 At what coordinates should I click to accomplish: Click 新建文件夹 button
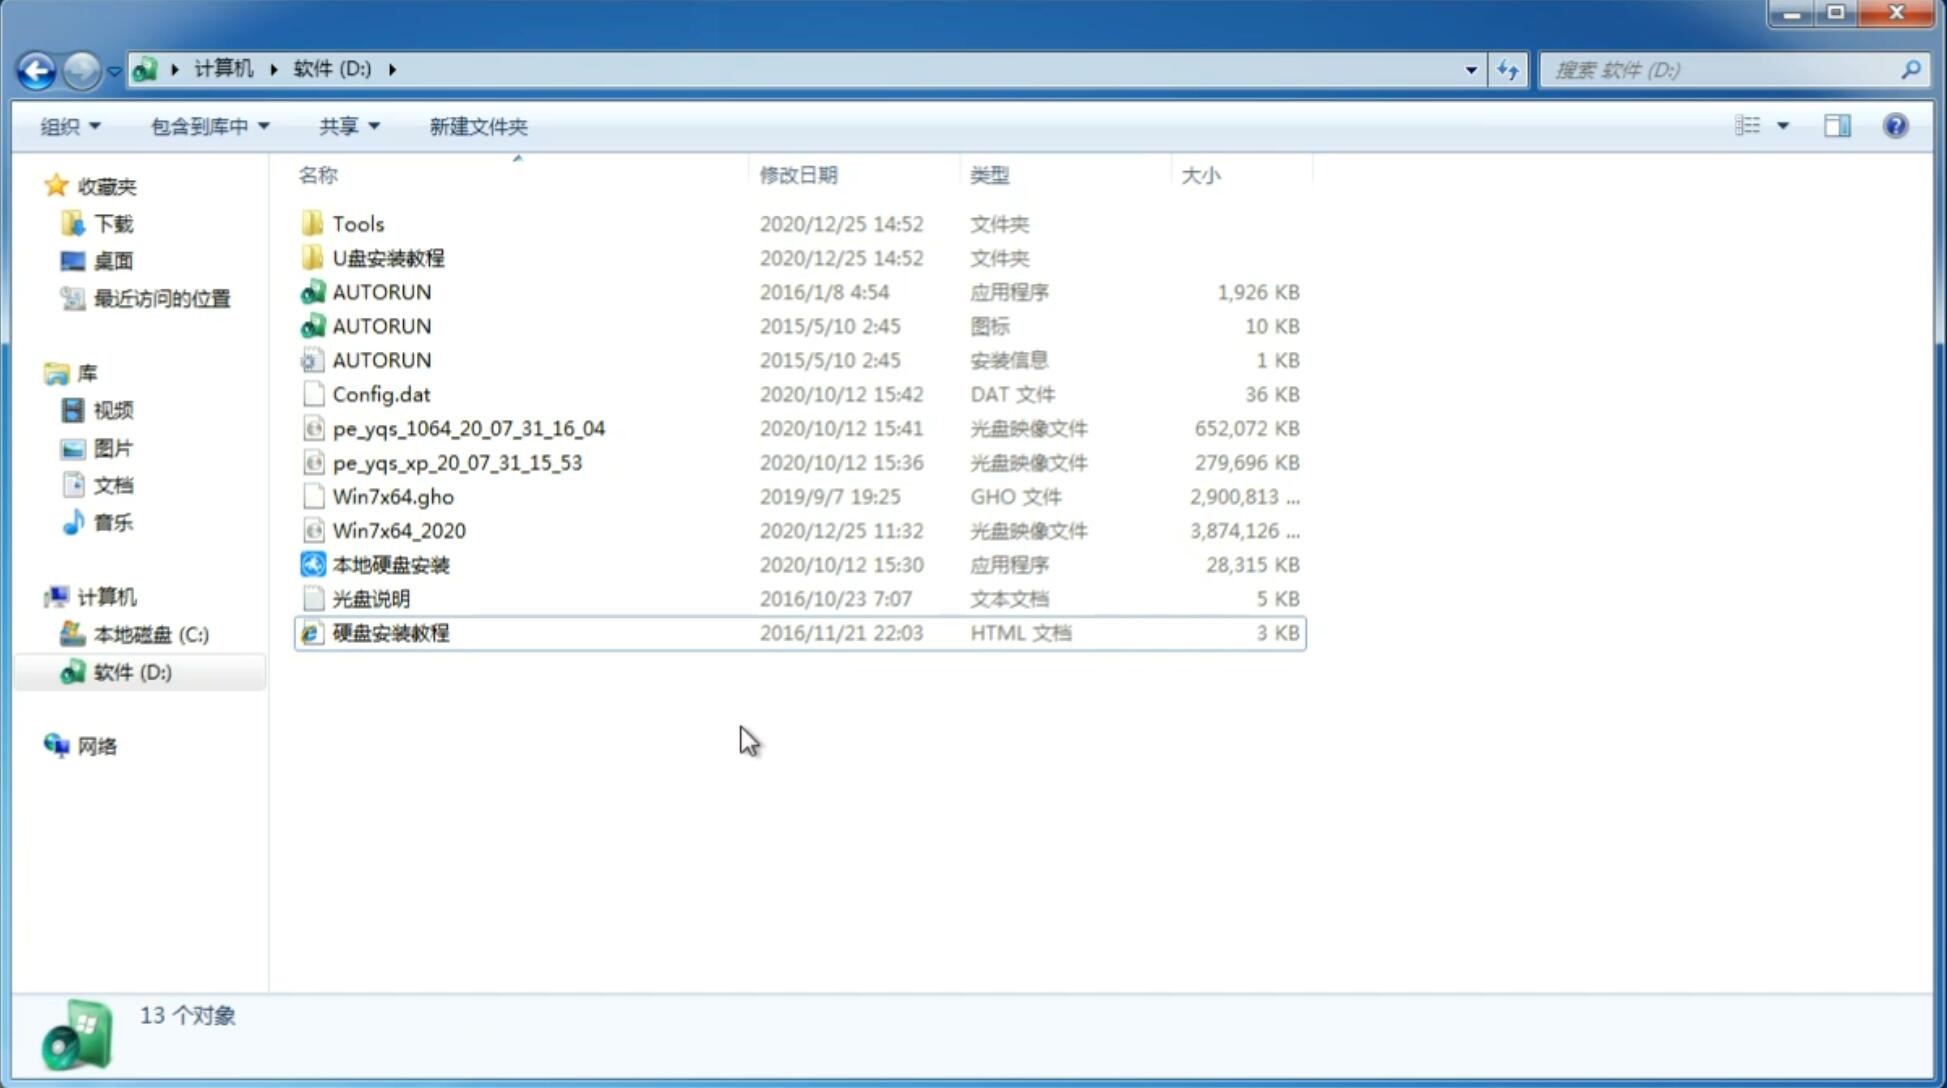477,126
